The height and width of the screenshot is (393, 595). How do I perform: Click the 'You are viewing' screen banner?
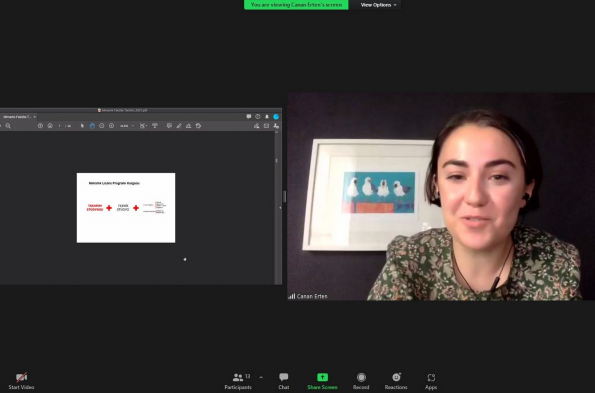pos(296,5)
